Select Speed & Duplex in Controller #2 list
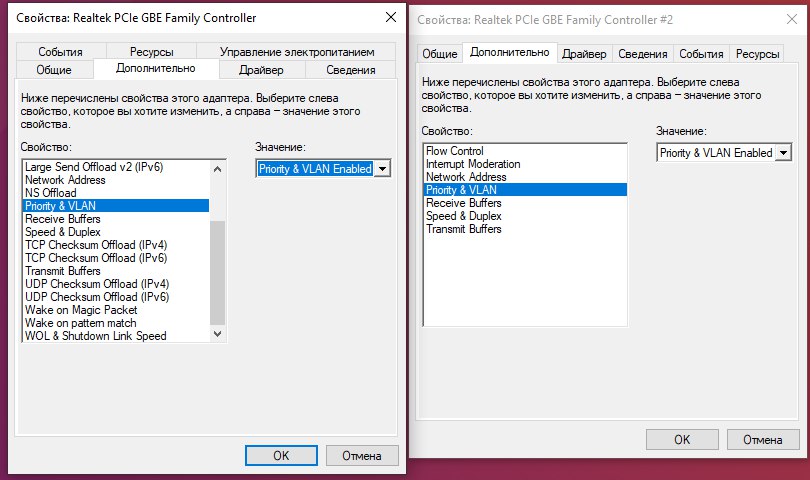810x480 pixels. coord(525,216)
